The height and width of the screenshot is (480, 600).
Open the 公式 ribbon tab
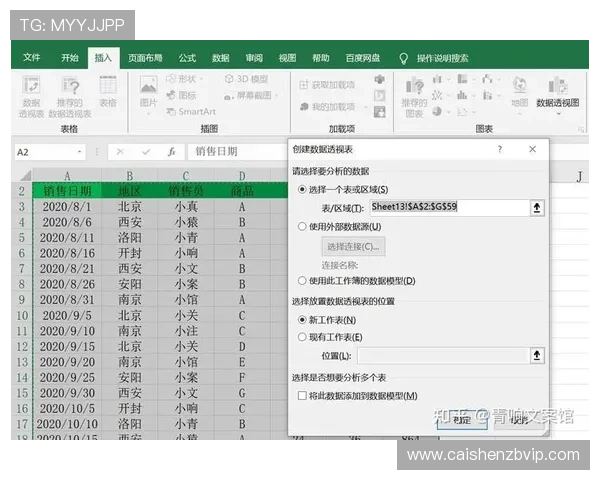click(x=187, y=58)
